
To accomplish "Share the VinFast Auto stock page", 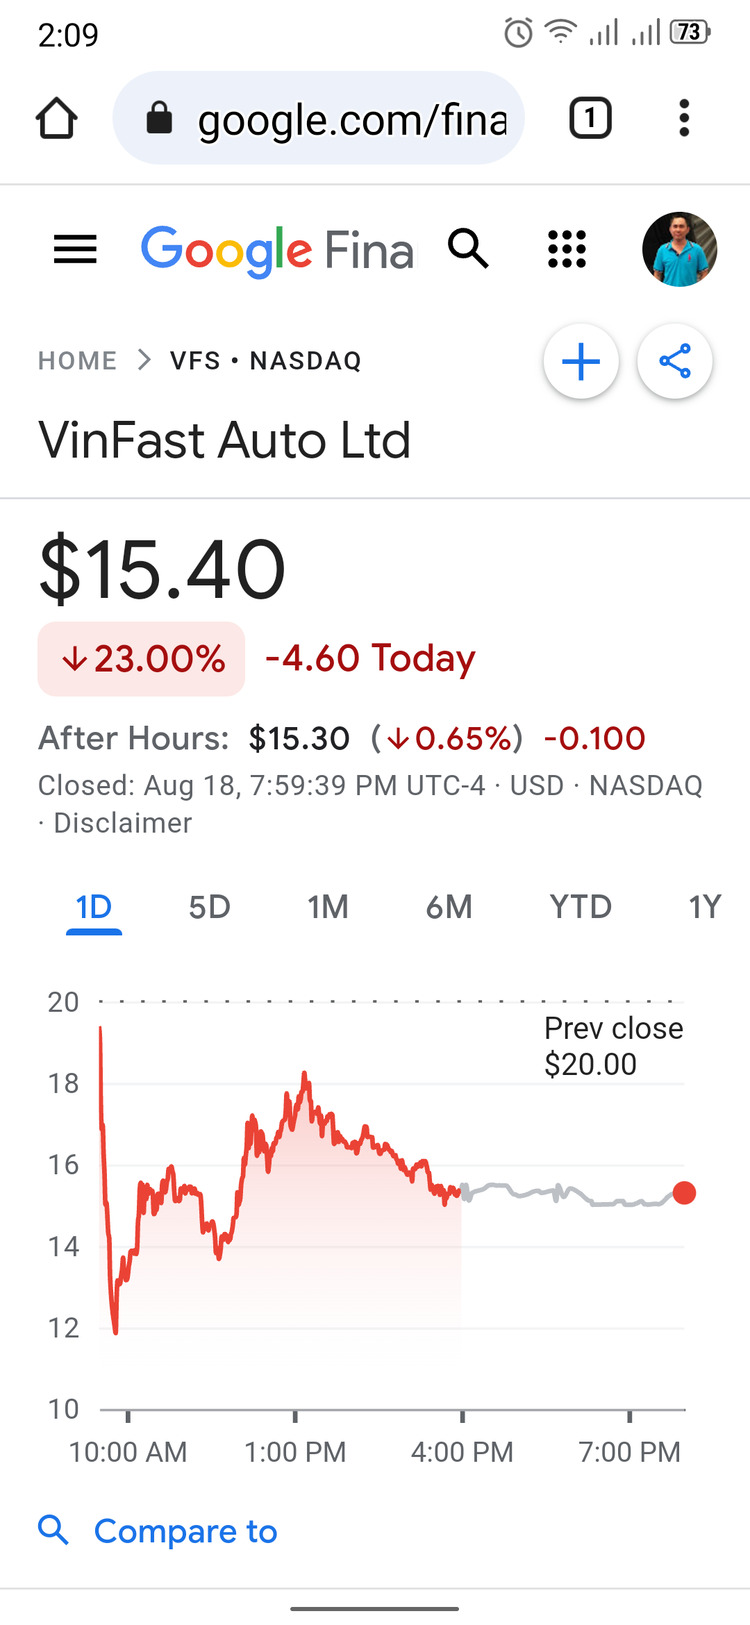I will 675,361.
